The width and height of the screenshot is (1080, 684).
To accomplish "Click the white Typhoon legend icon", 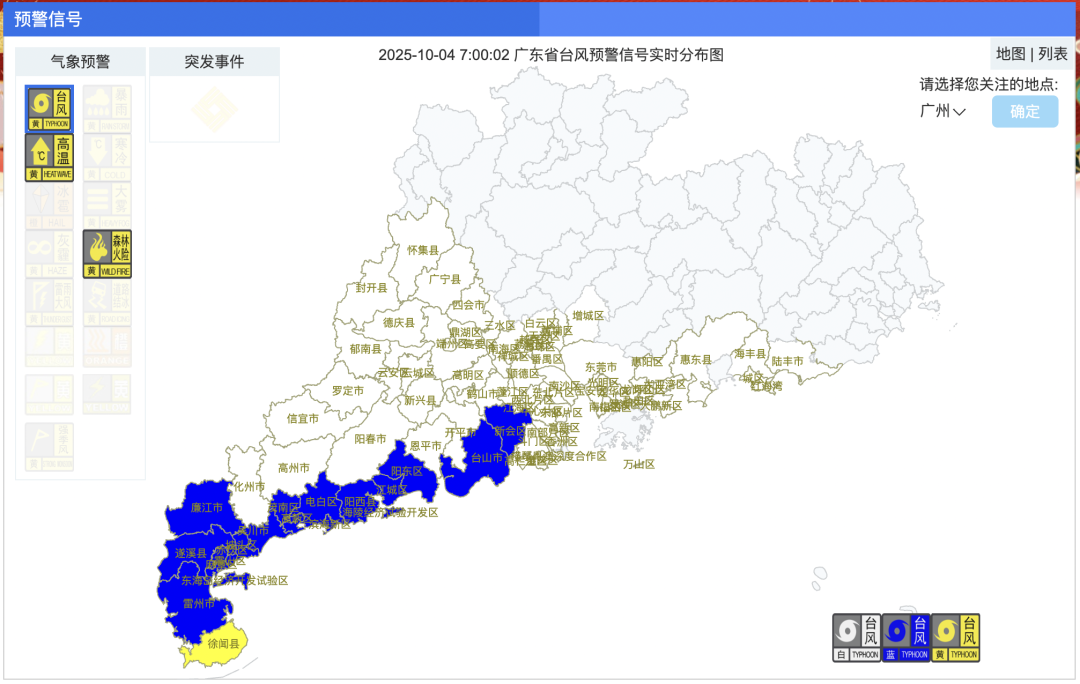I will click(856, 638).
